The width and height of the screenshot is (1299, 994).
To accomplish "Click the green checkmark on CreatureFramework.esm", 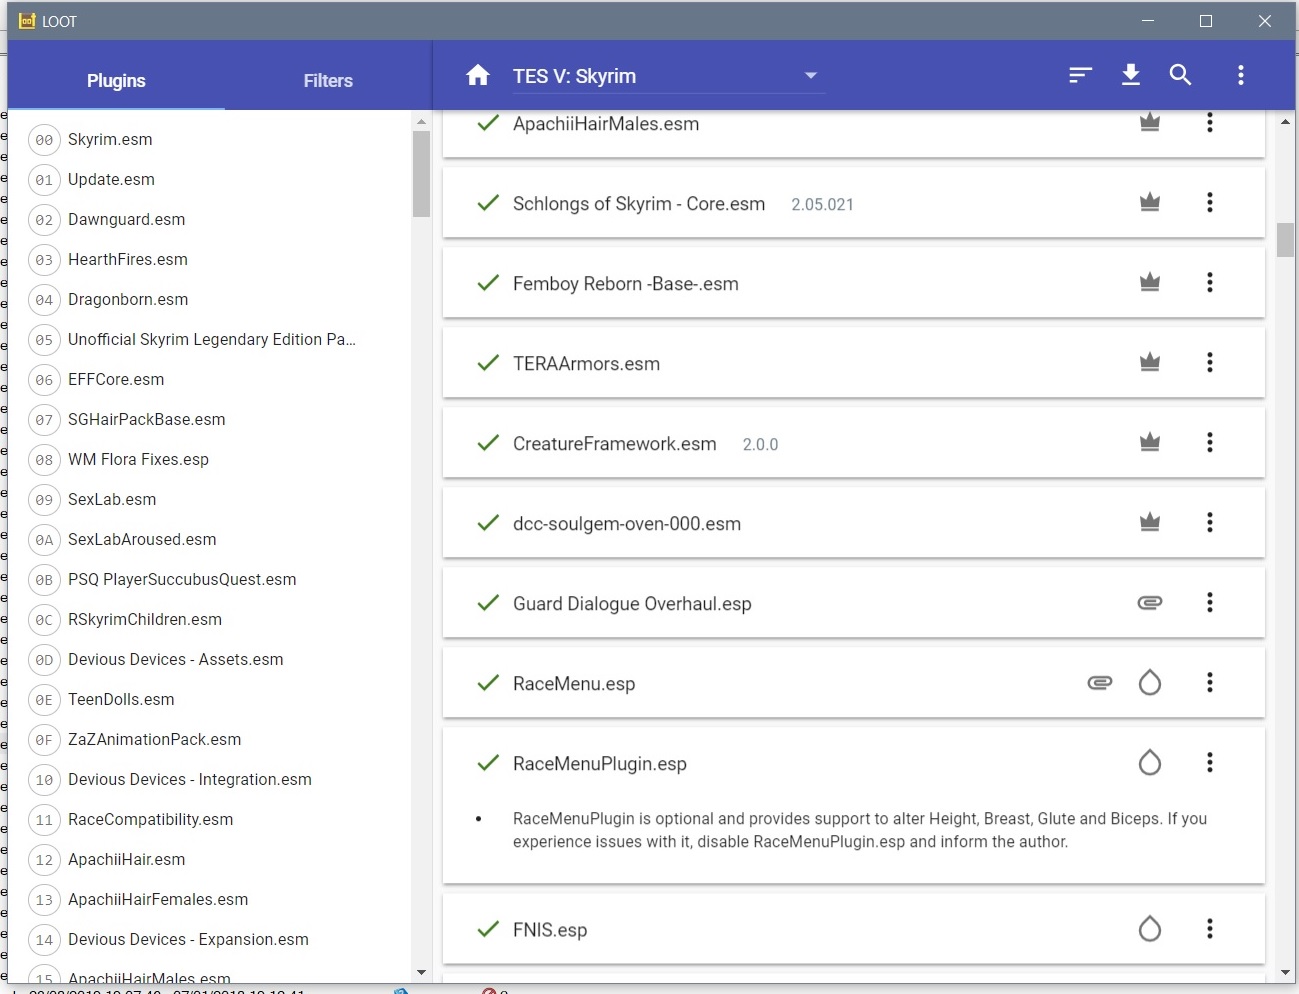I will point(488,442).
